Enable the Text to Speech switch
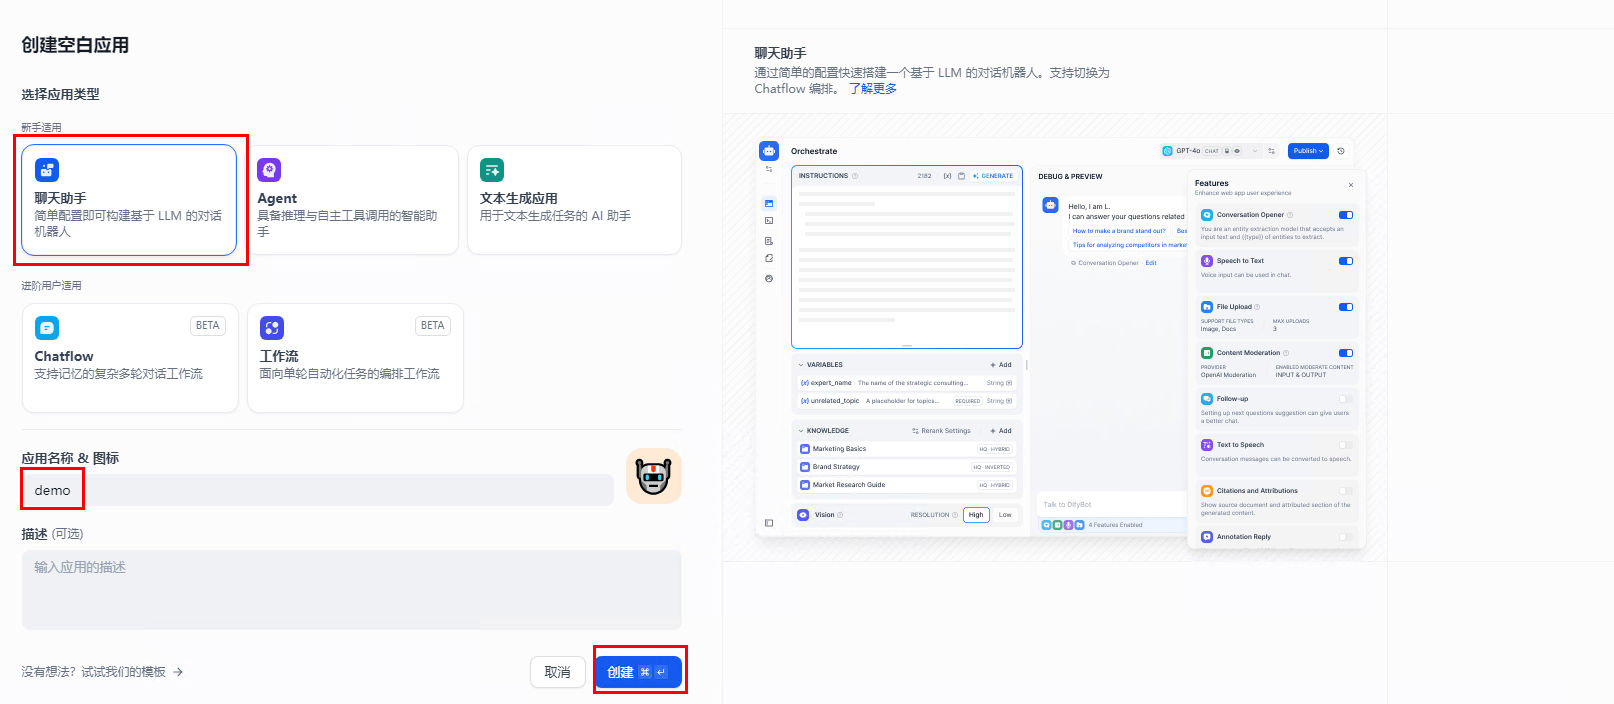The width and height of the screenshot is (1614, 704). (1346, 445)
